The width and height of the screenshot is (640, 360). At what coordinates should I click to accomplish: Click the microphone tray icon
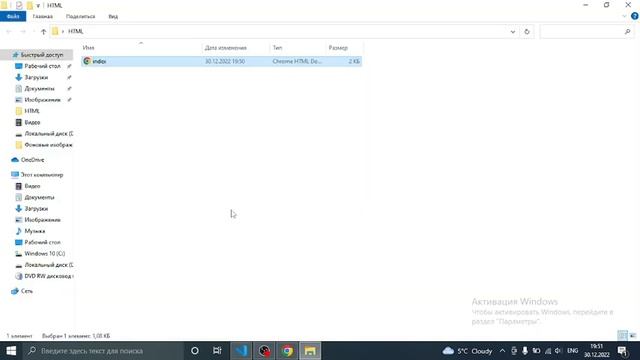525,351
